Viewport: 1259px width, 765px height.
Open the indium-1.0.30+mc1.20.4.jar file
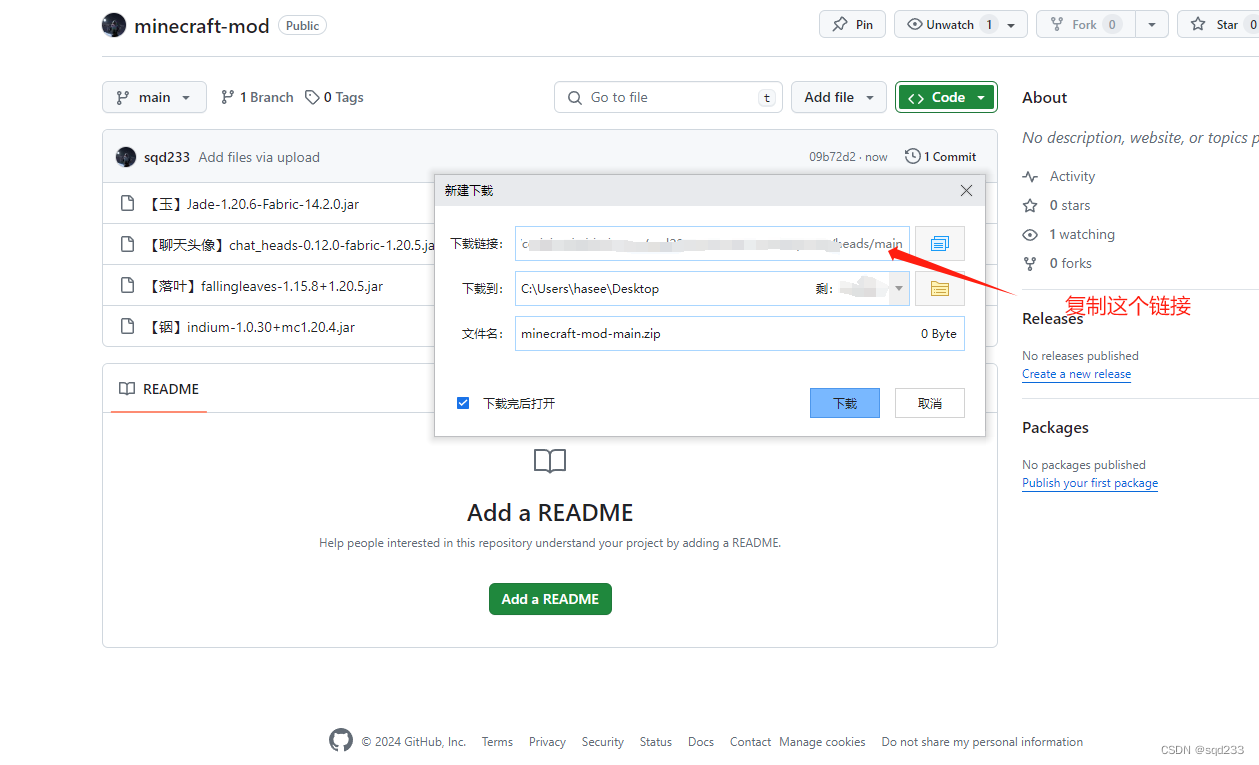click(251, 327)
